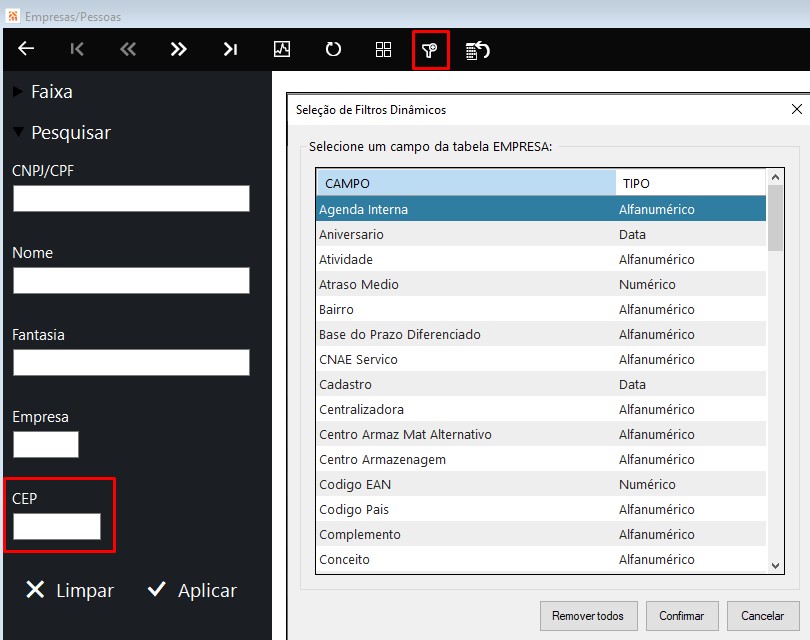Viewport: 810px width, 640px height.
Task: Select the Conceito field row
Action: point(541,559)
